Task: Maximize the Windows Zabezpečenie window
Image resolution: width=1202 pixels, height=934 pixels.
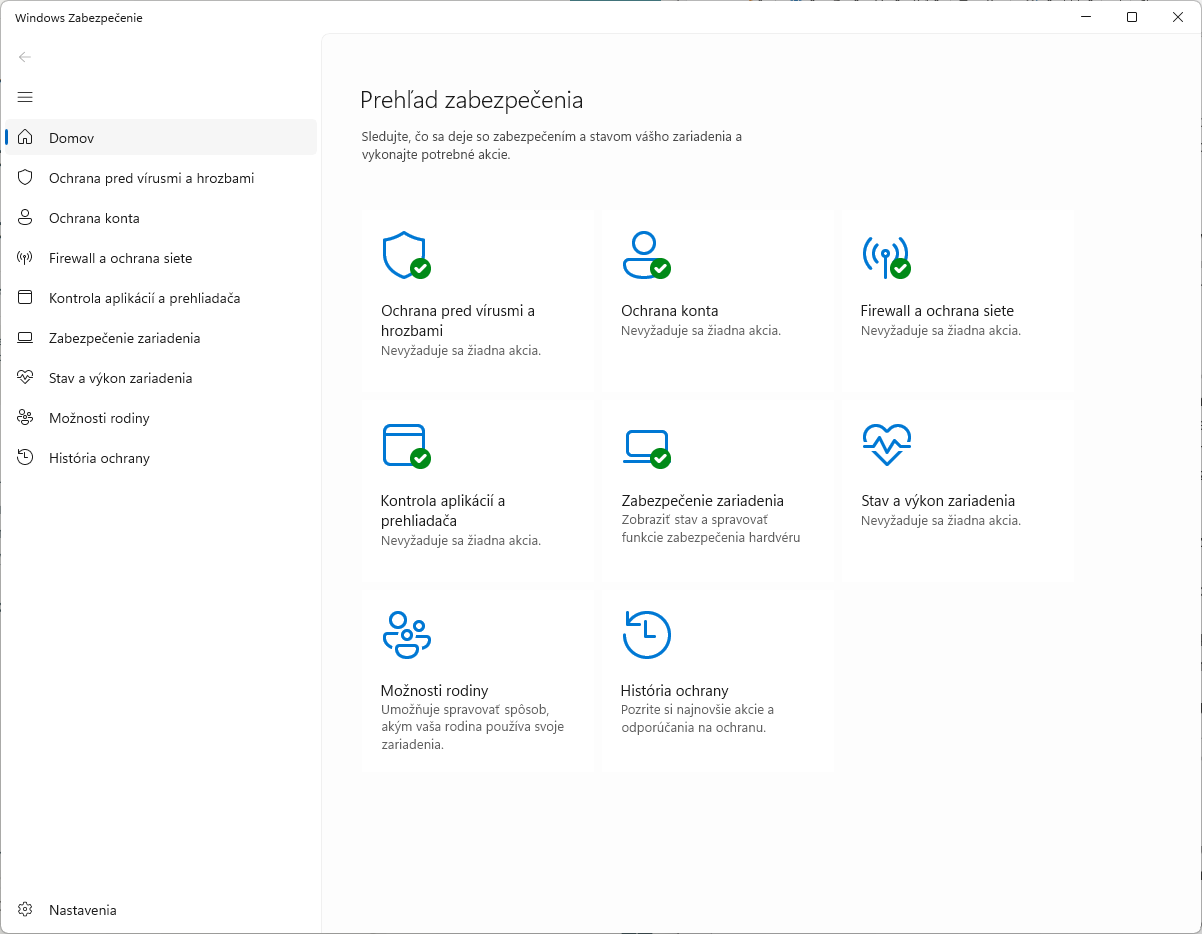Action: tap(1131, 17)
